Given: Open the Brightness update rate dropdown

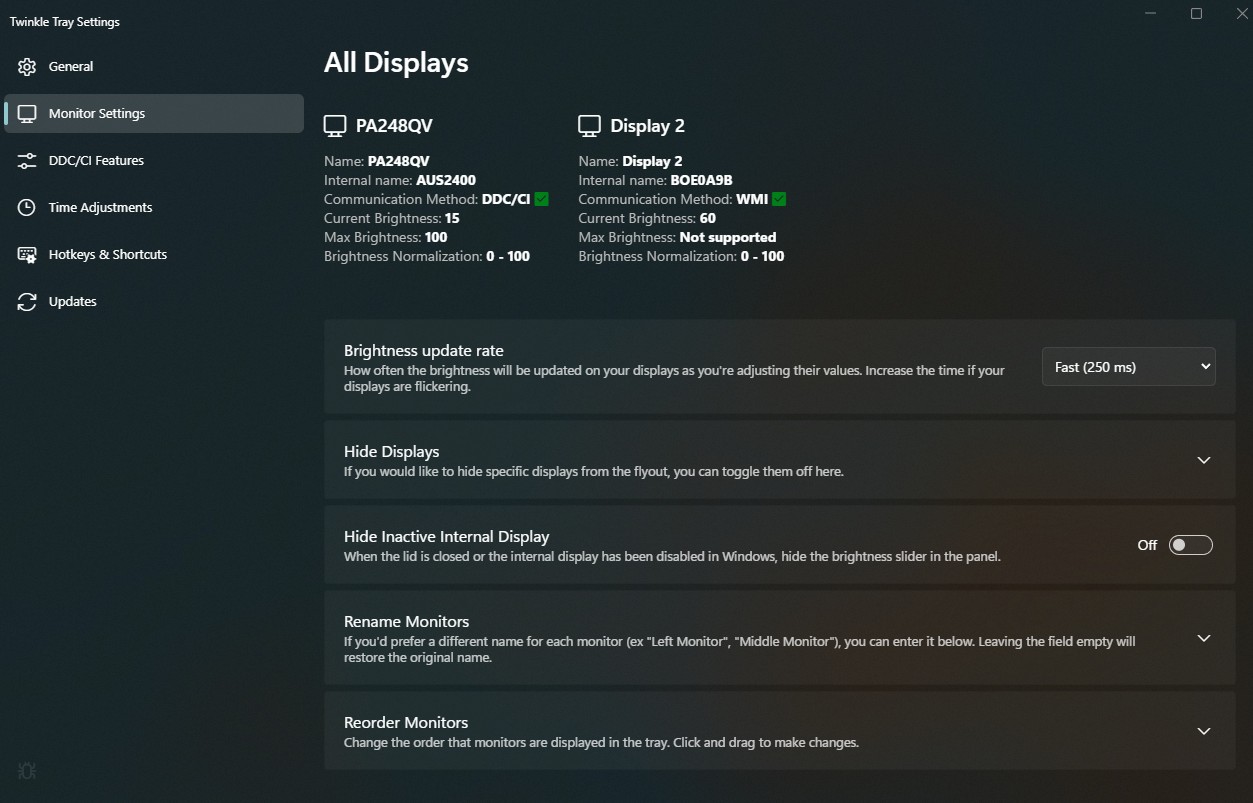Looking at the screenshot, I should click(1129, 367).
